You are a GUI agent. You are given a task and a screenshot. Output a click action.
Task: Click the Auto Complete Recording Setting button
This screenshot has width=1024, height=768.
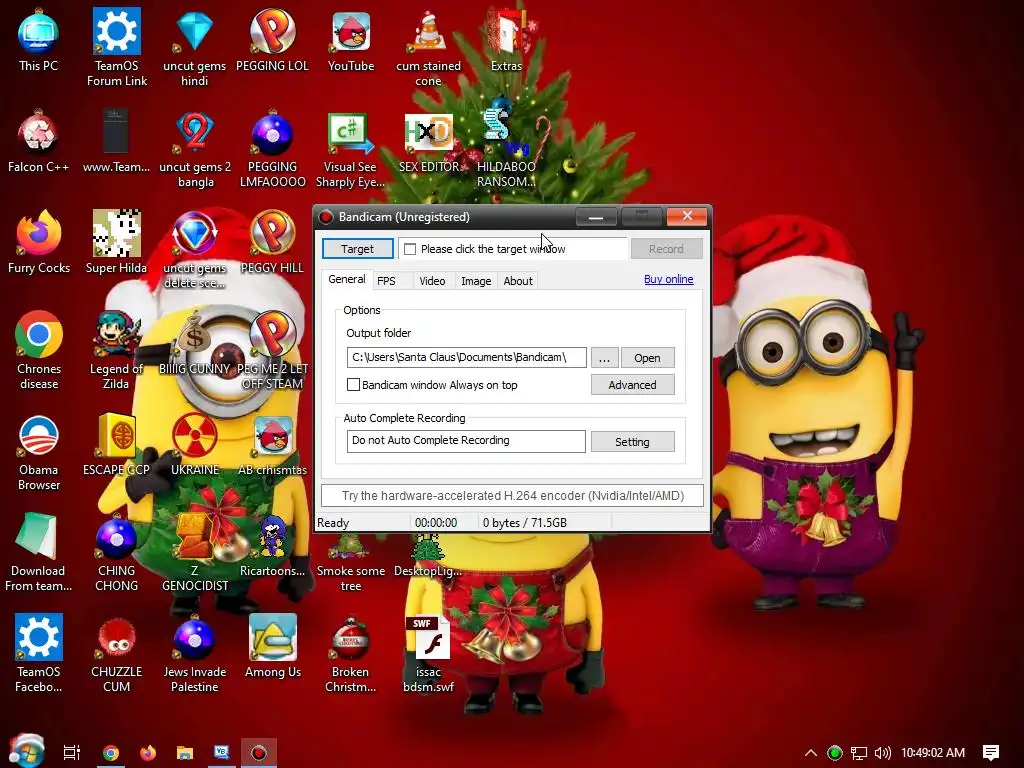click(x=632, y=441)
